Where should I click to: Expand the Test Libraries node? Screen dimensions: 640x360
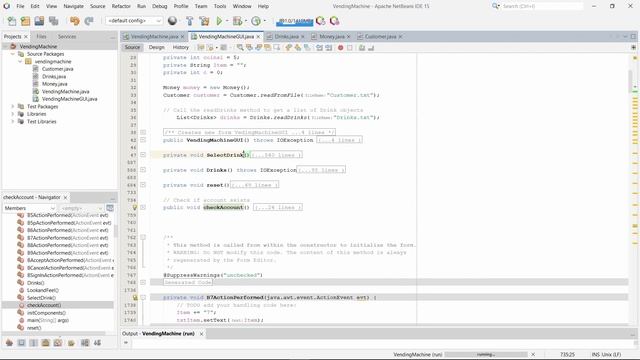[x=13, y=122]
